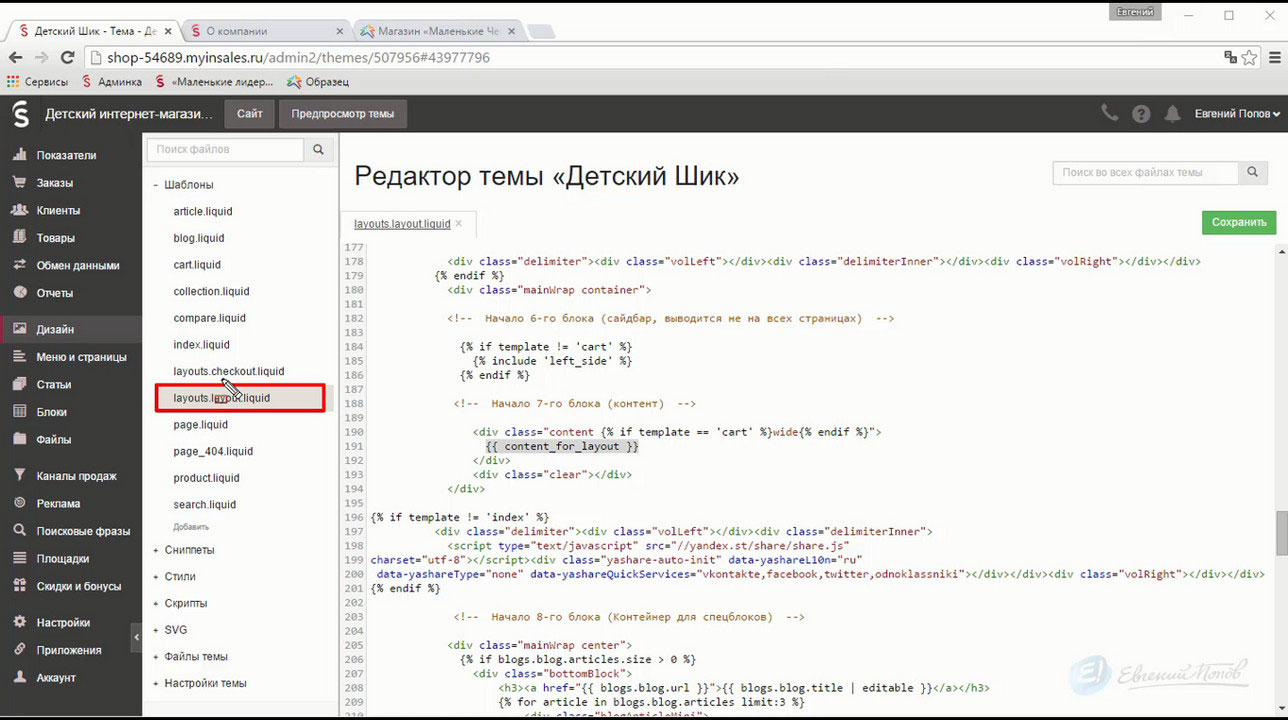The image size is (1288, 720).
Task: Open page_404.liquid template file
Action: click(x=213, y=451)
